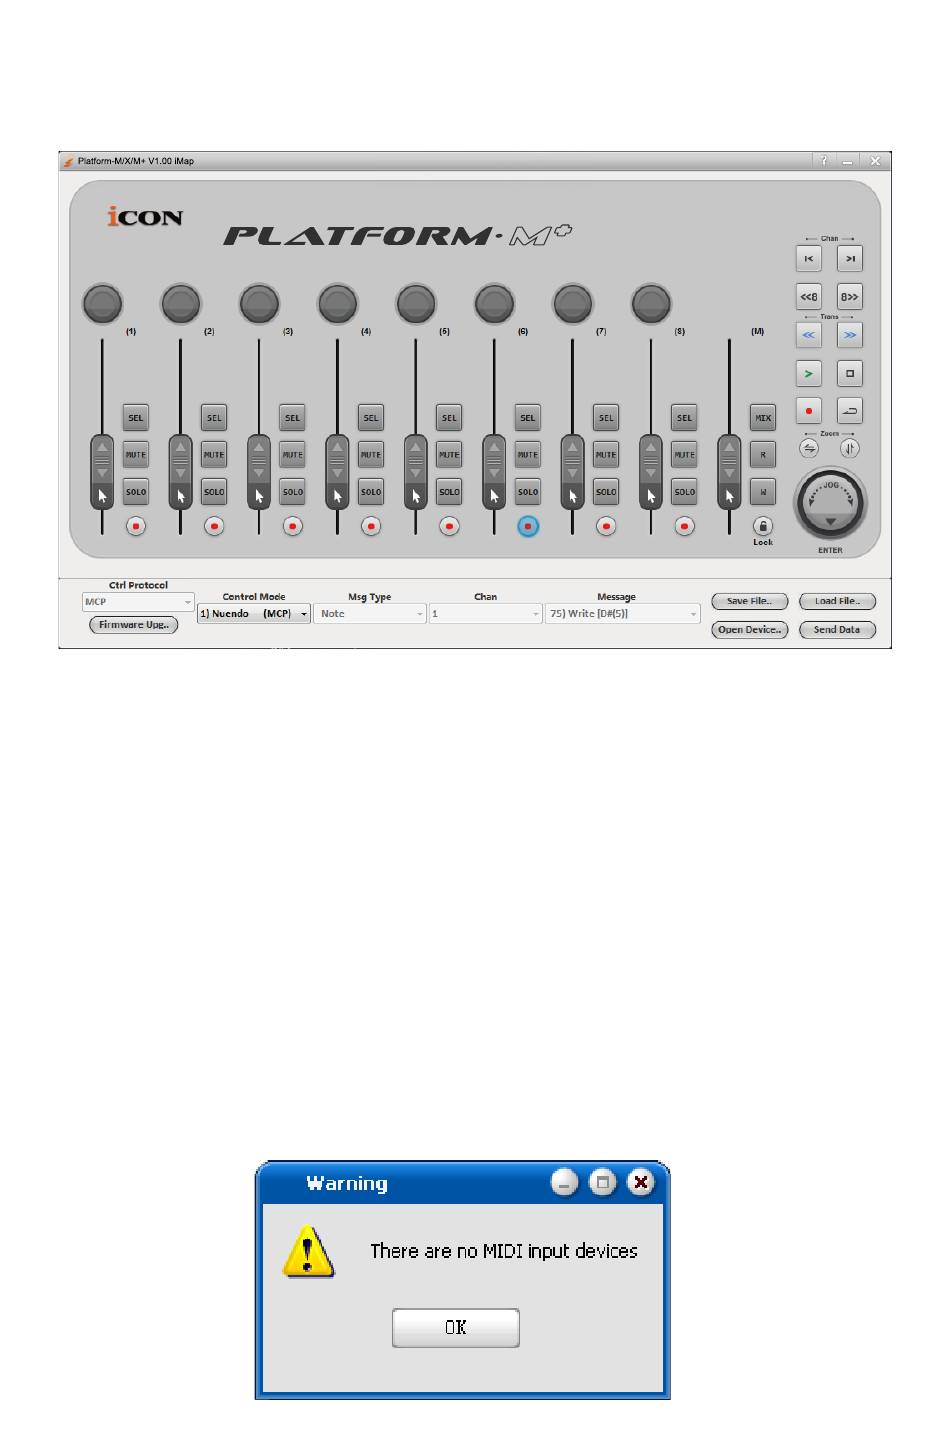
Task: Click the rotary knob above channel 1
Action: (x=103, y=303)
